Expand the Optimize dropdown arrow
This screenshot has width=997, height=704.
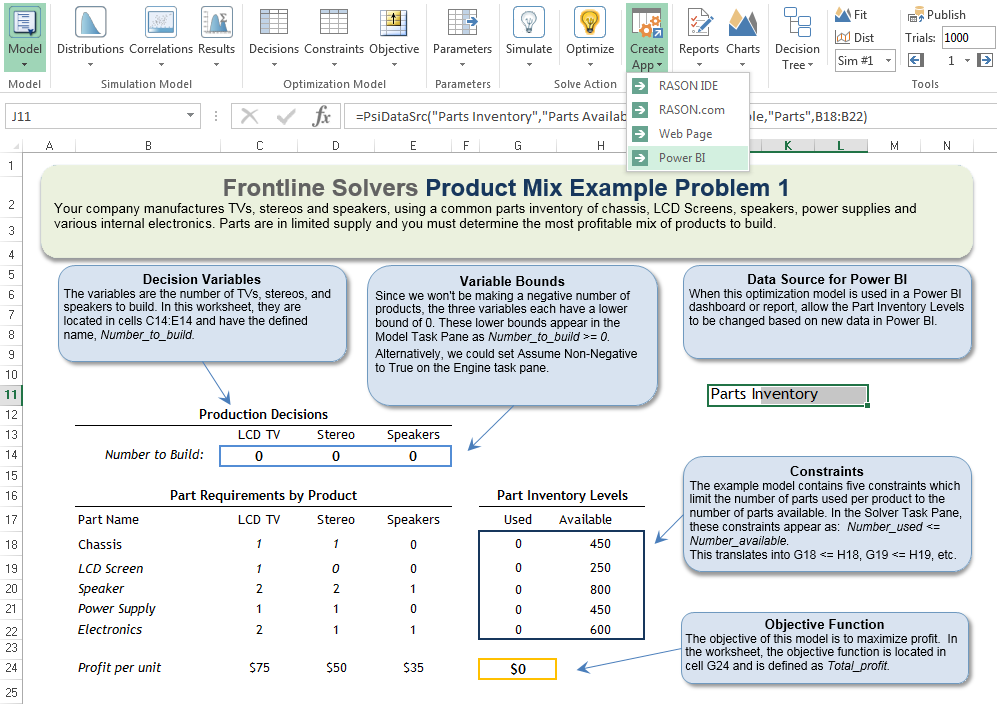tap(589, 64)
